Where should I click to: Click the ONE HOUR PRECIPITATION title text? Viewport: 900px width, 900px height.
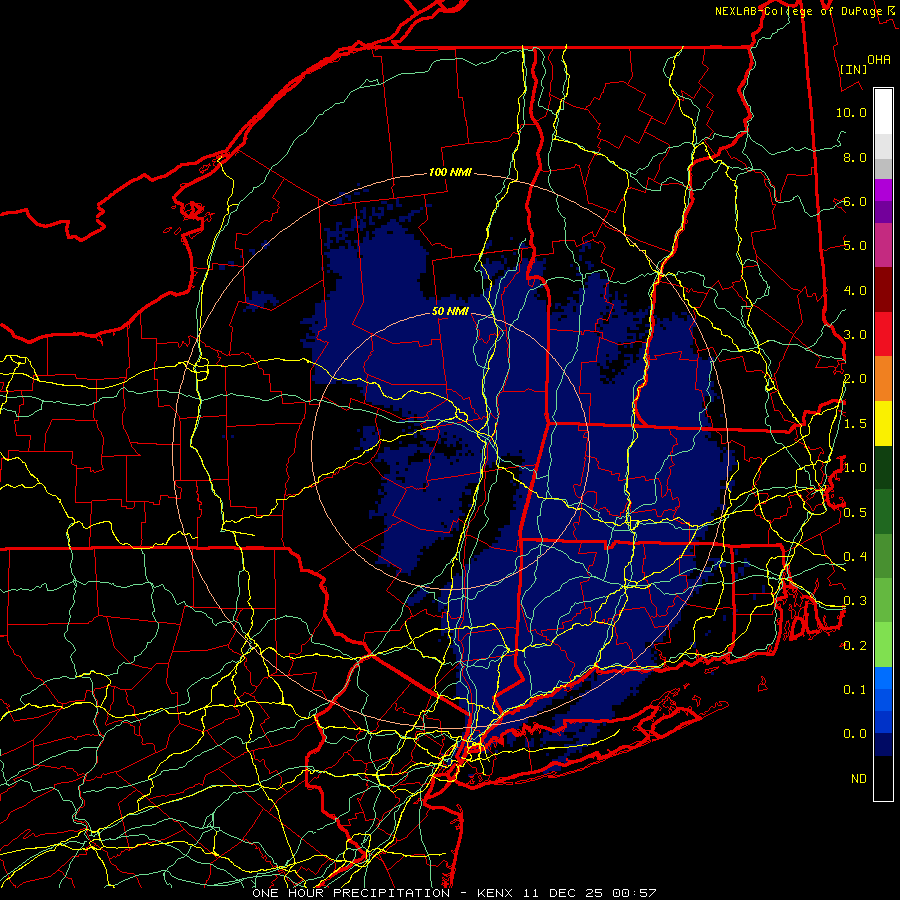(x=351, y=893)
